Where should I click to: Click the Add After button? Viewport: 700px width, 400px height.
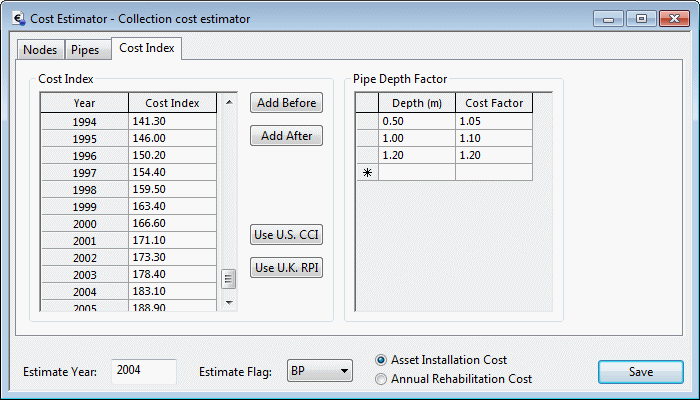tap(287, 136)
